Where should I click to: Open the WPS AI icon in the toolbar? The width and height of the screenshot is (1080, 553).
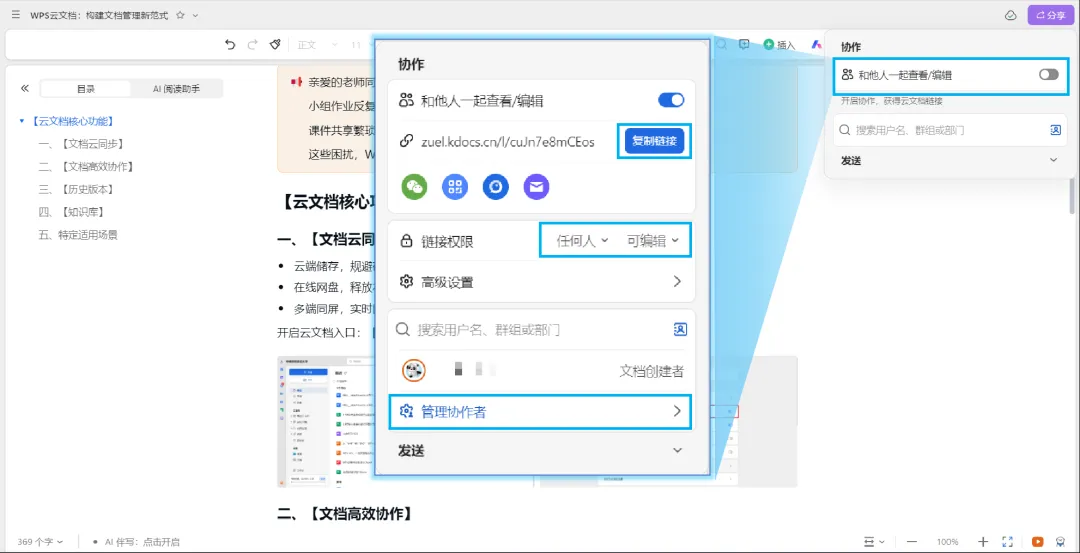(x=817, y=45)
